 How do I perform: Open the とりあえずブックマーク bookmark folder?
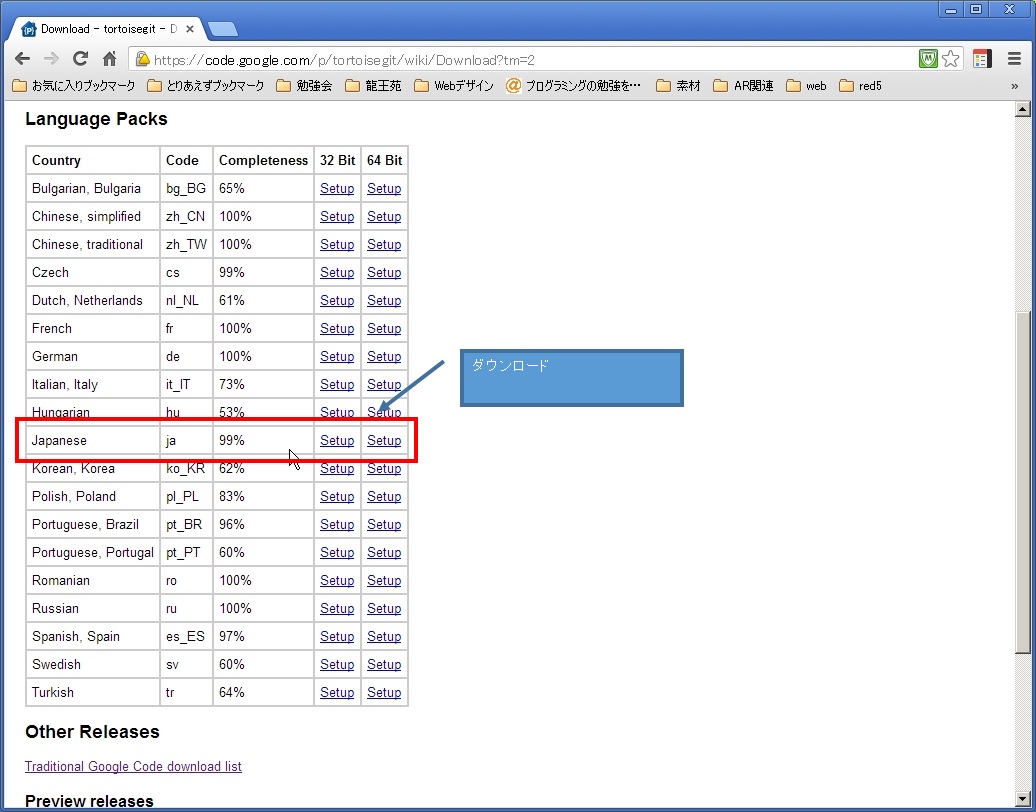[x=205, y=86]
